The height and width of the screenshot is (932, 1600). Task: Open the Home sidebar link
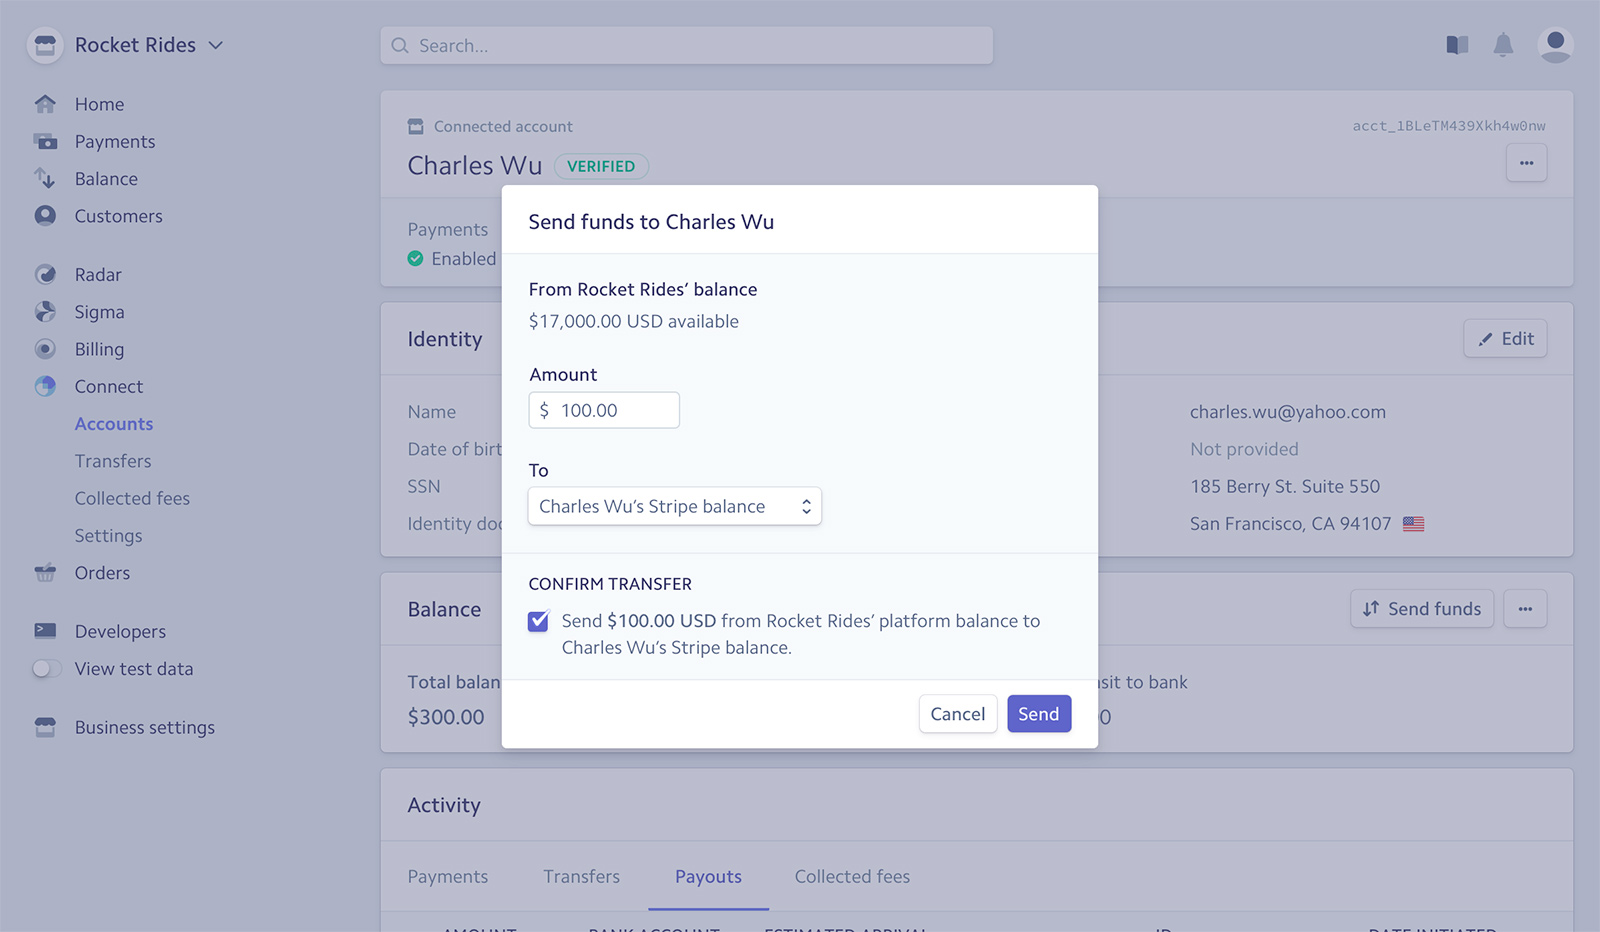[x=99, y=104]
